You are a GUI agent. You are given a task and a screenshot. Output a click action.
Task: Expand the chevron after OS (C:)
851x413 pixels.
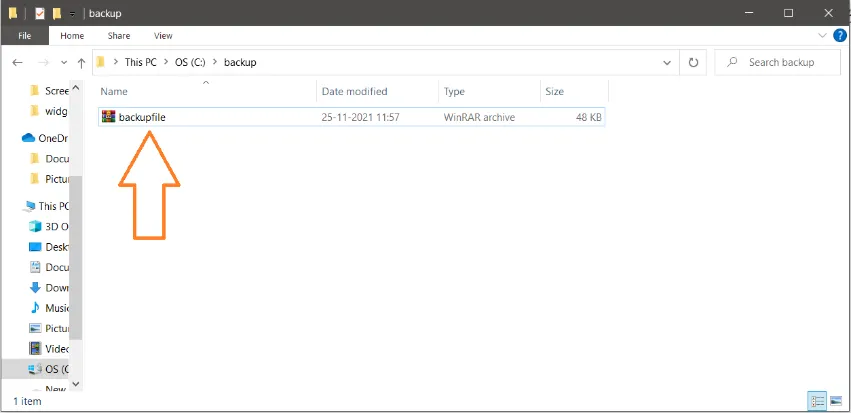pyautogui.click(x=215, y=62)
